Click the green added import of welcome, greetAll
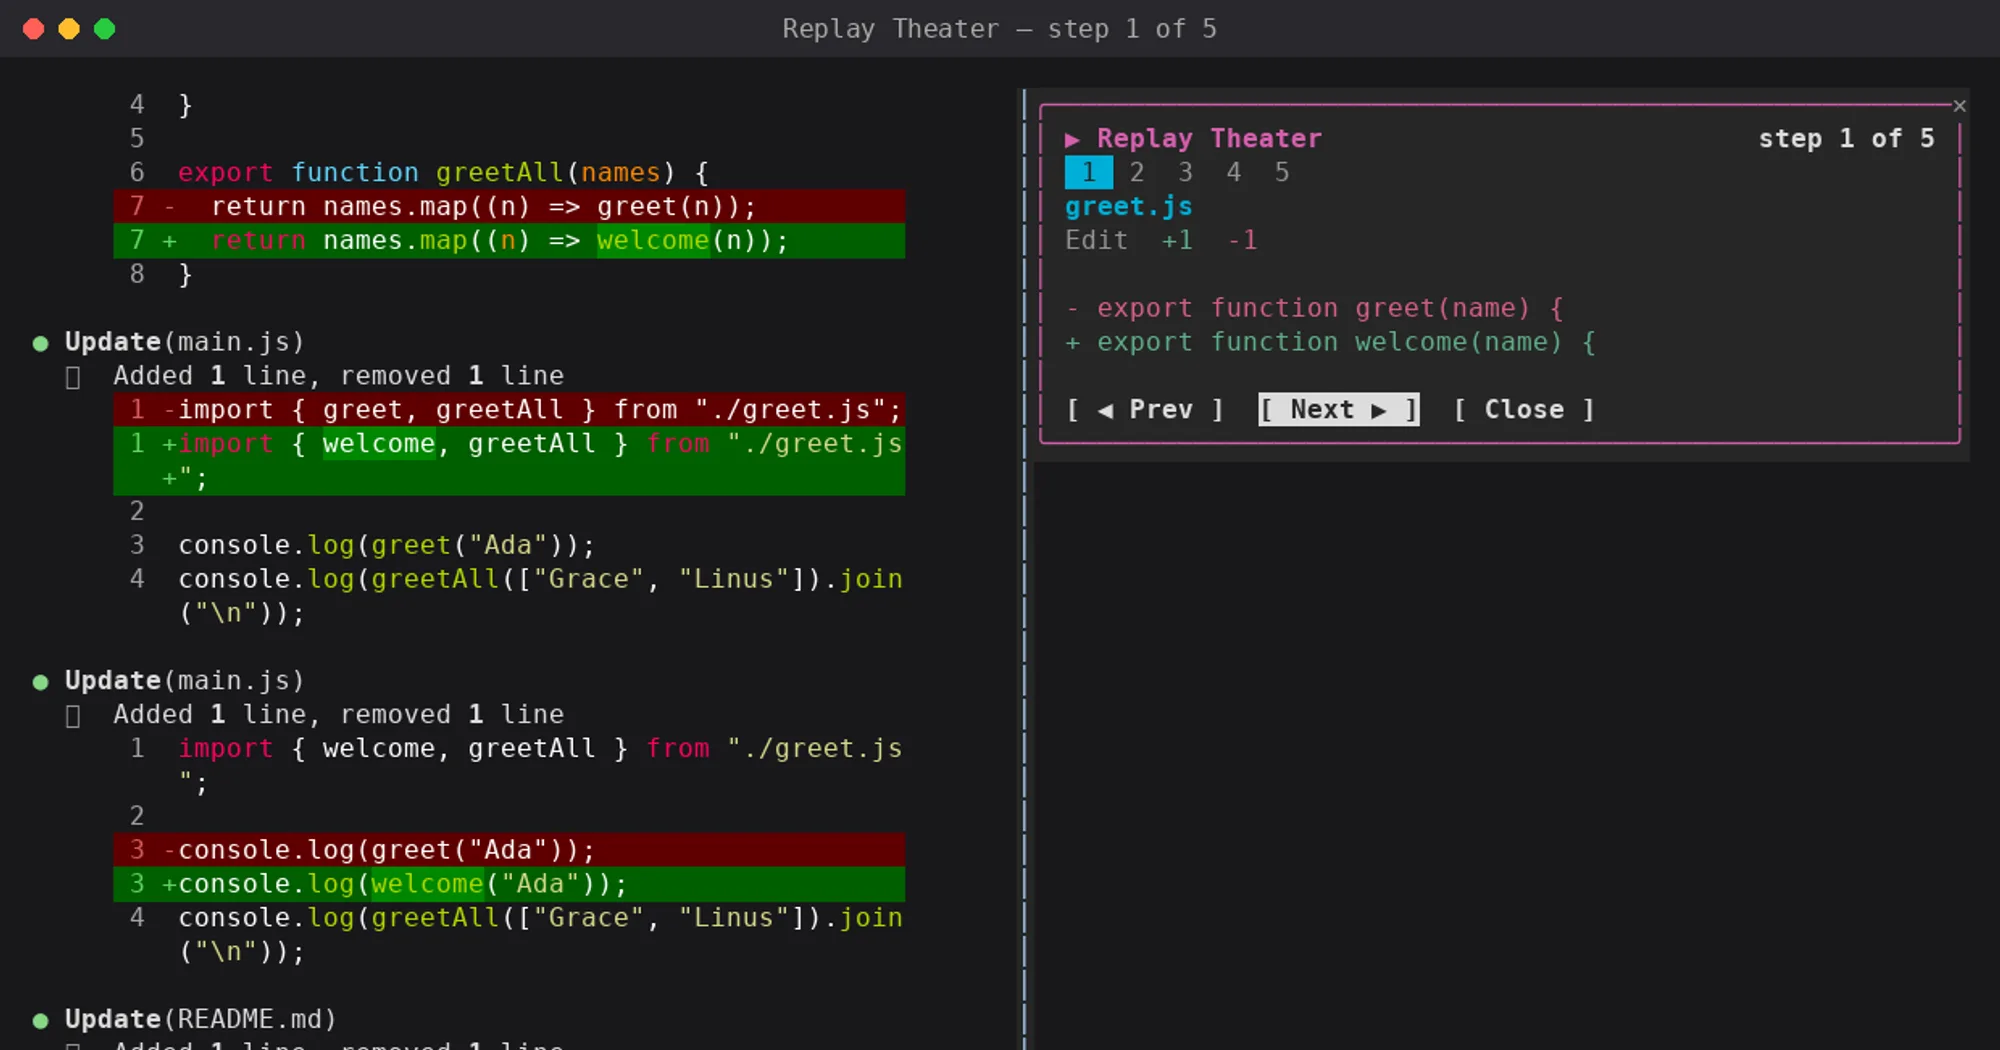Image resolution: width=2000 pixels, height=1050 pixels. [509, 460]
